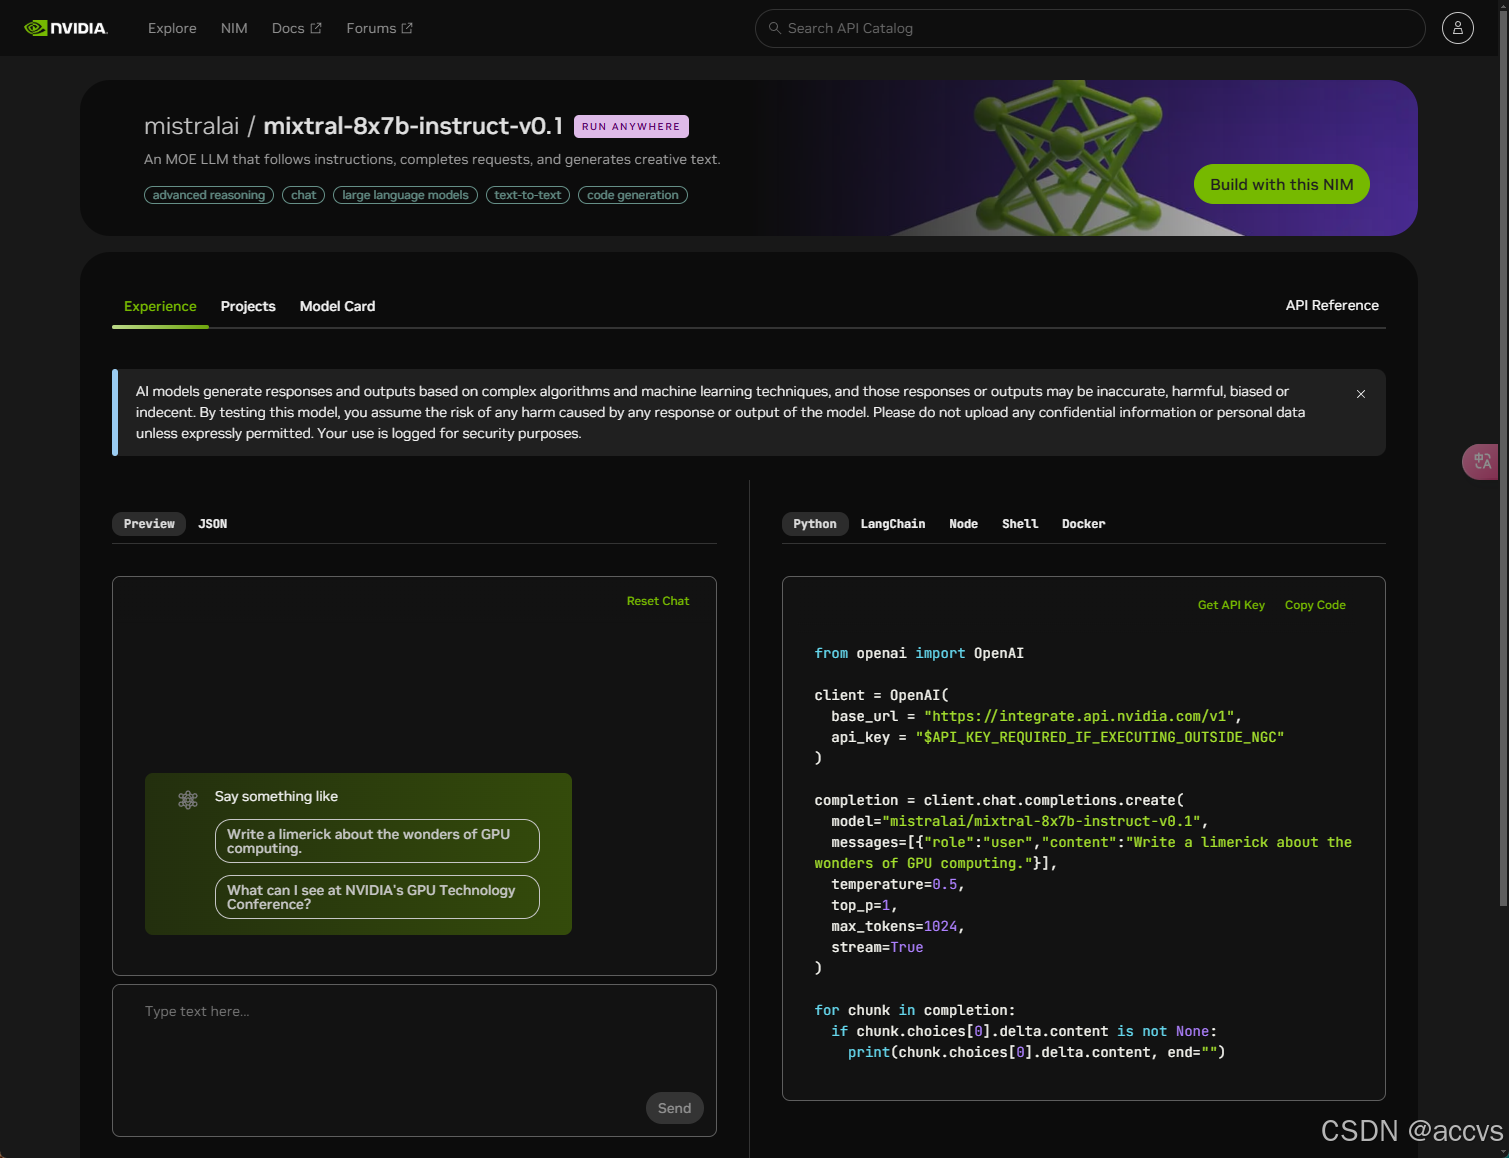Choose the GPU Technology Conference prompt suggestion

(x=377, y=897)
